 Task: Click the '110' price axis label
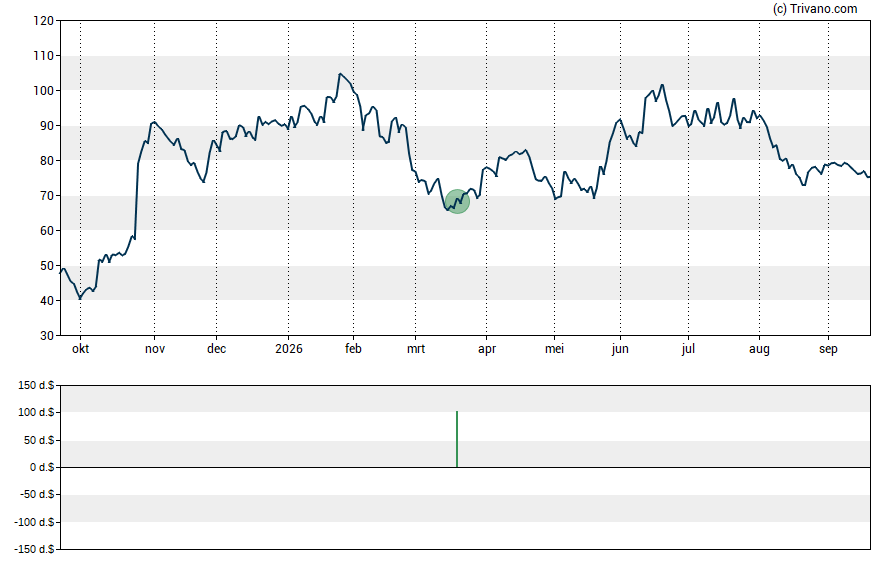44,56
